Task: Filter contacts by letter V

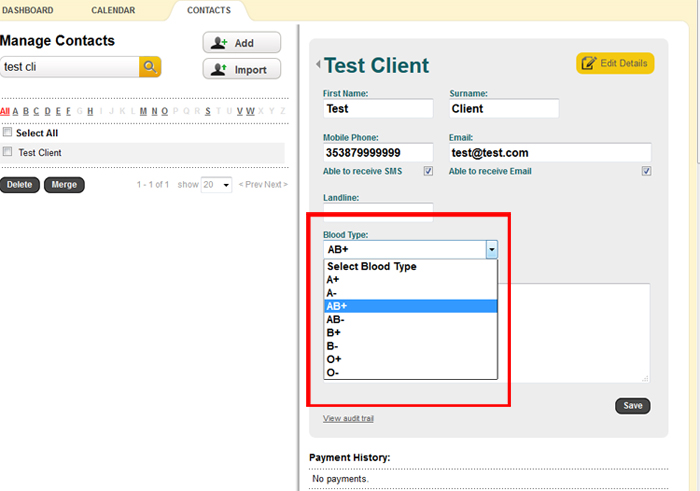Action: click(240, 111)
